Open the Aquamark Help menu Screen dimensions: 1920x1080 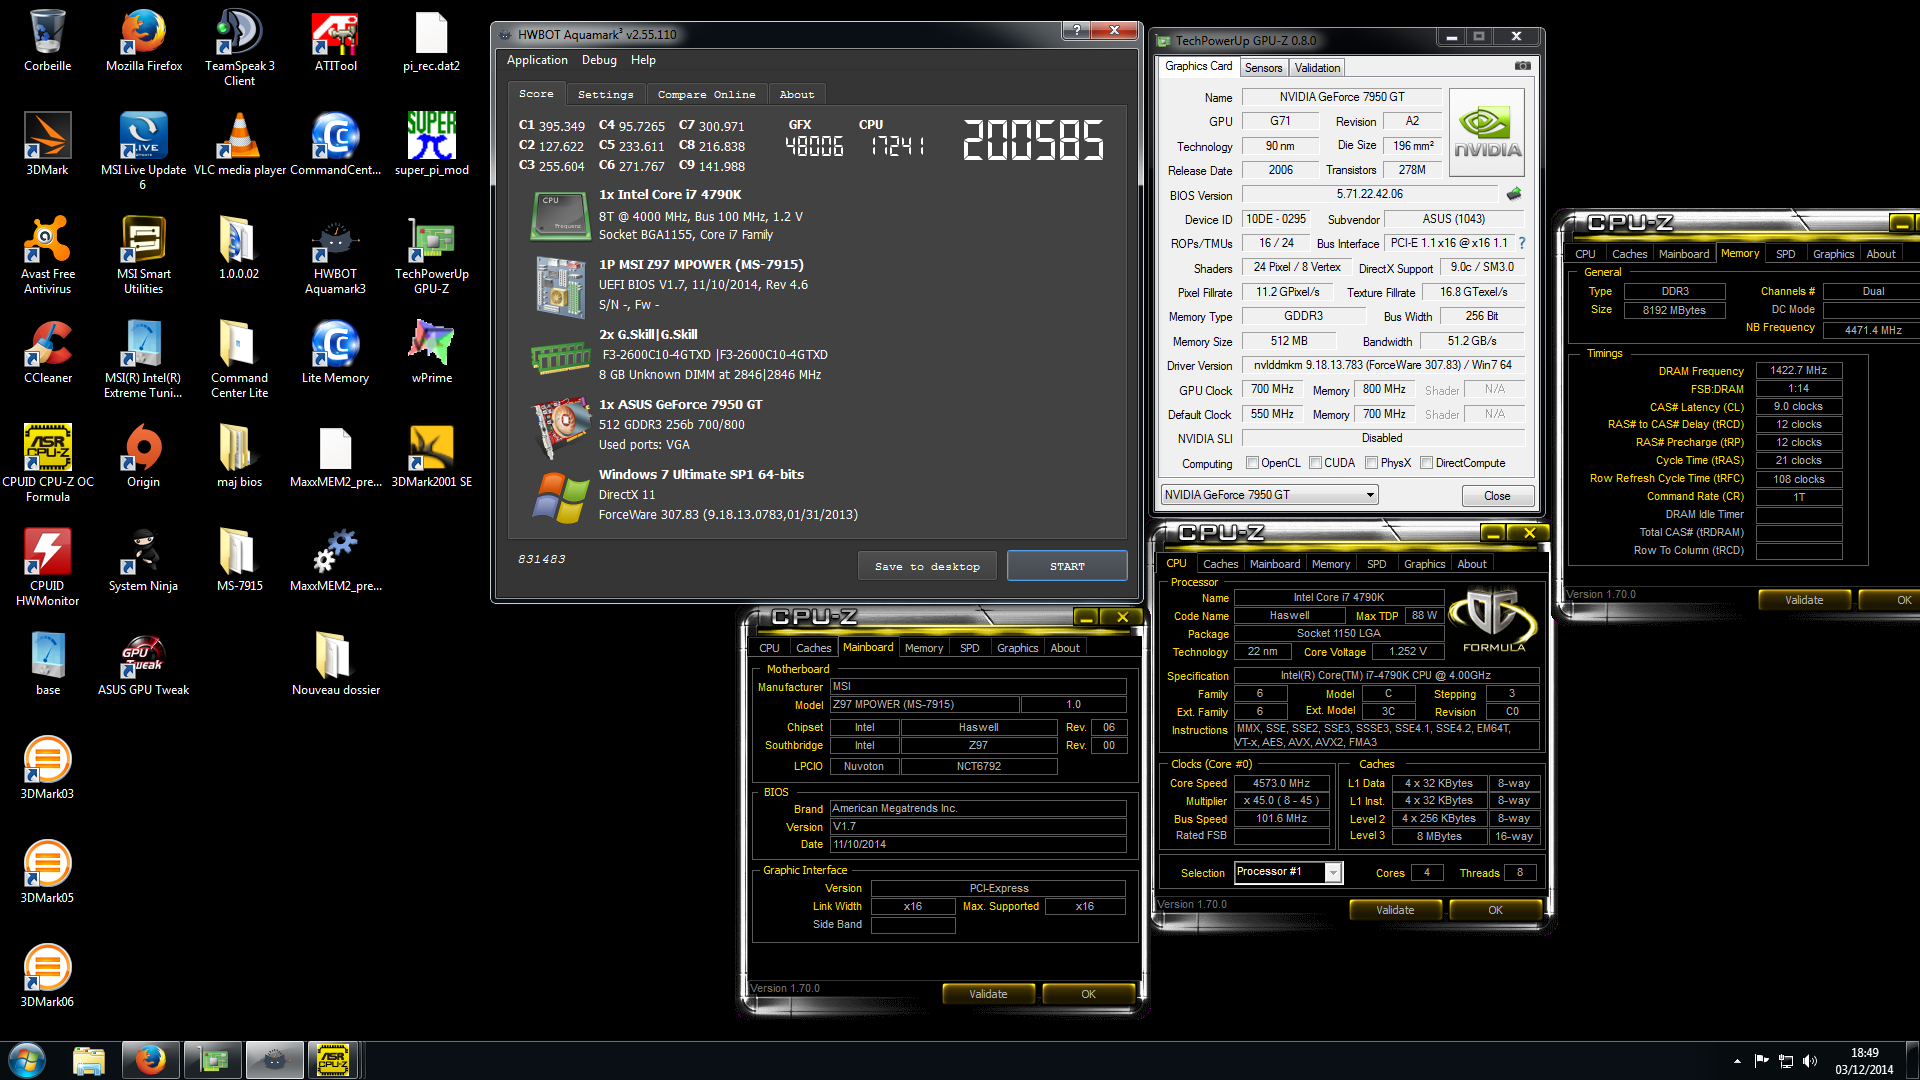pyautogui.click(x=643, y=60)
